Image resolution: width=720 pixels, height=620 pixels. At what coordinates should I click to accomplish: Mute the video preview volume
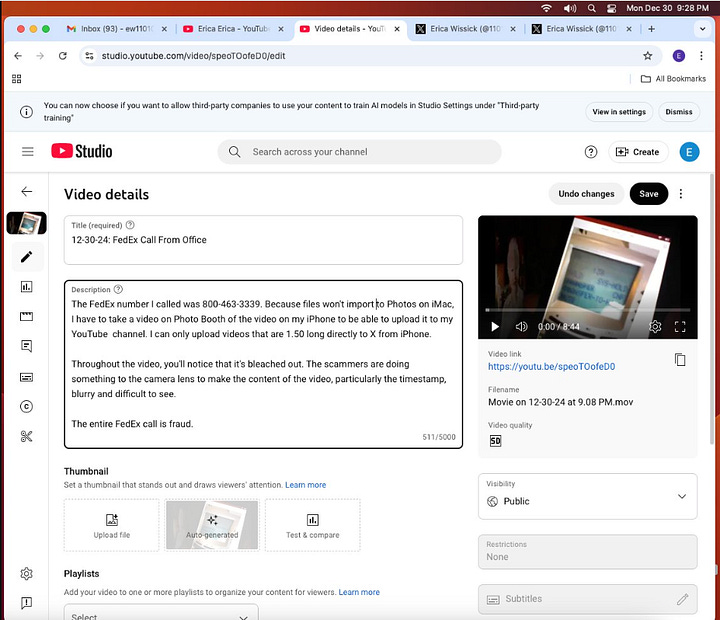point(521,327)
